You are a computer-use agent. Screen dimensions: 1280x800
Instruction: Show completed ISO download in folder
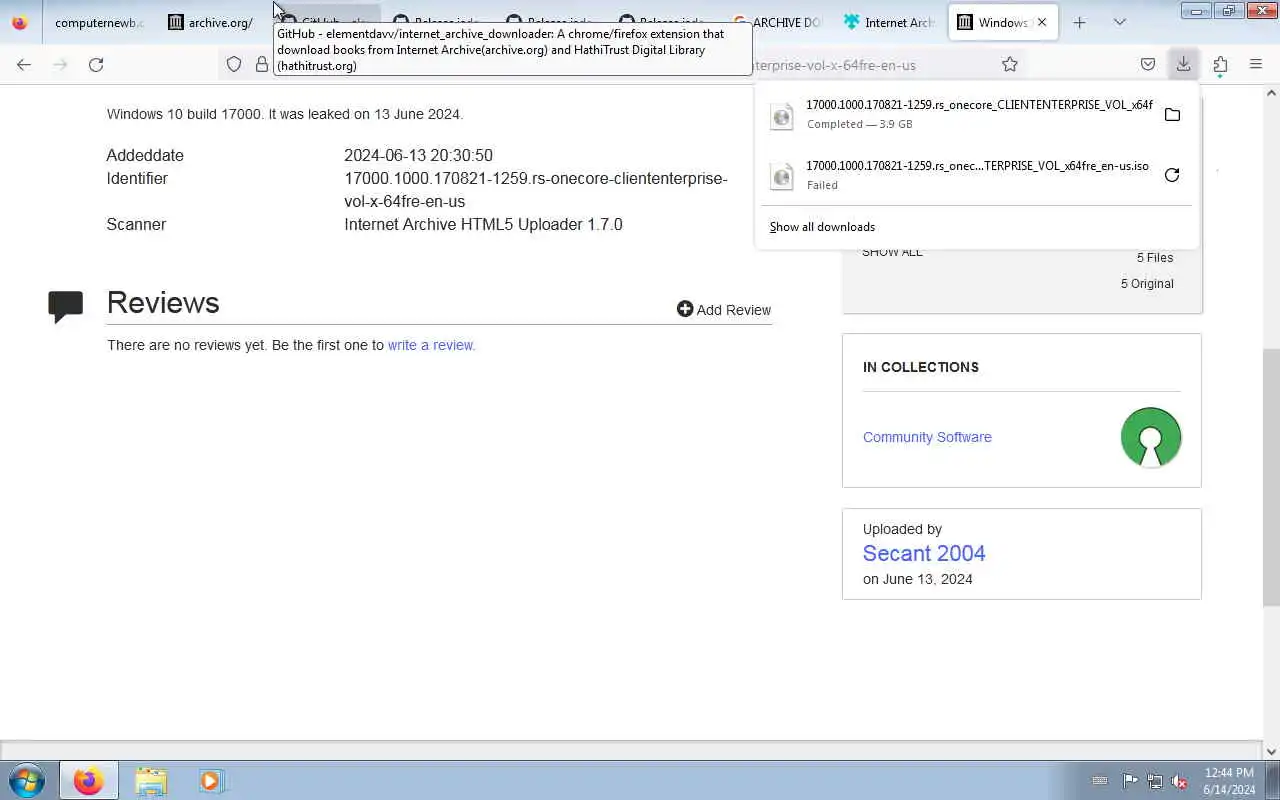pyautogui.click(x=1172, y=114)
